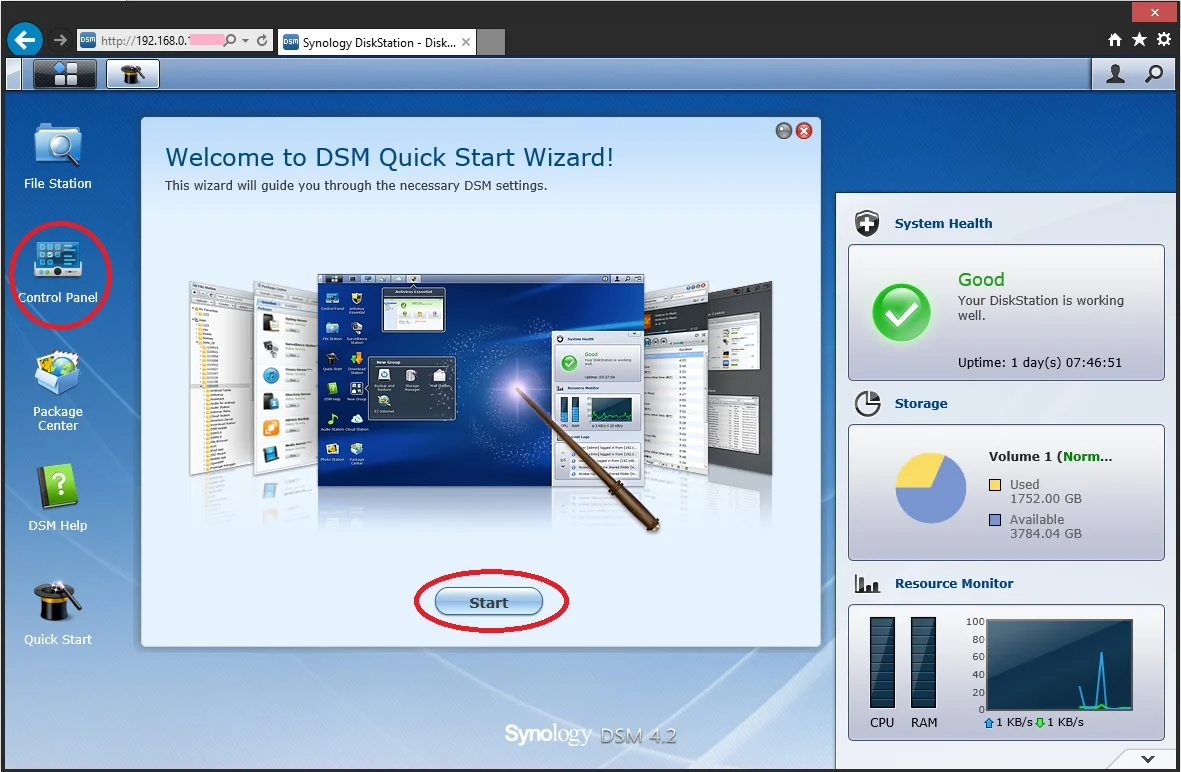This screenshot has width=1181, height=772.
Task: Click the blue Available legend swatch
Action: pos(995,520)
